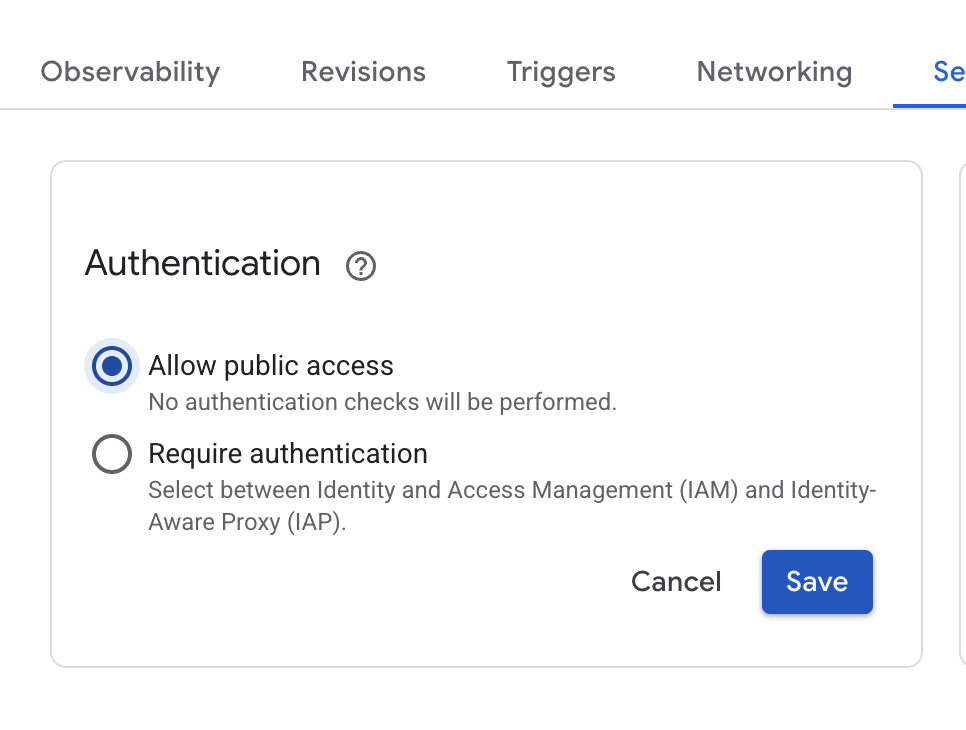This screenshot has height=730, width=966.
Task: Click the 'Allow public access' label text
Action: click(271, 366)
